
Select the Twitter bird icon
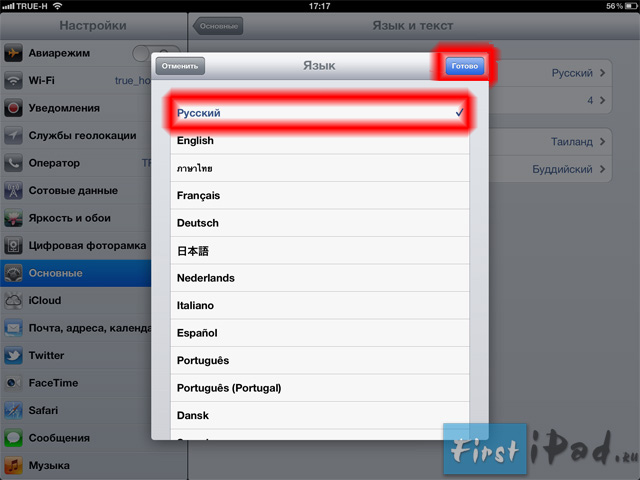click(13, 356)
